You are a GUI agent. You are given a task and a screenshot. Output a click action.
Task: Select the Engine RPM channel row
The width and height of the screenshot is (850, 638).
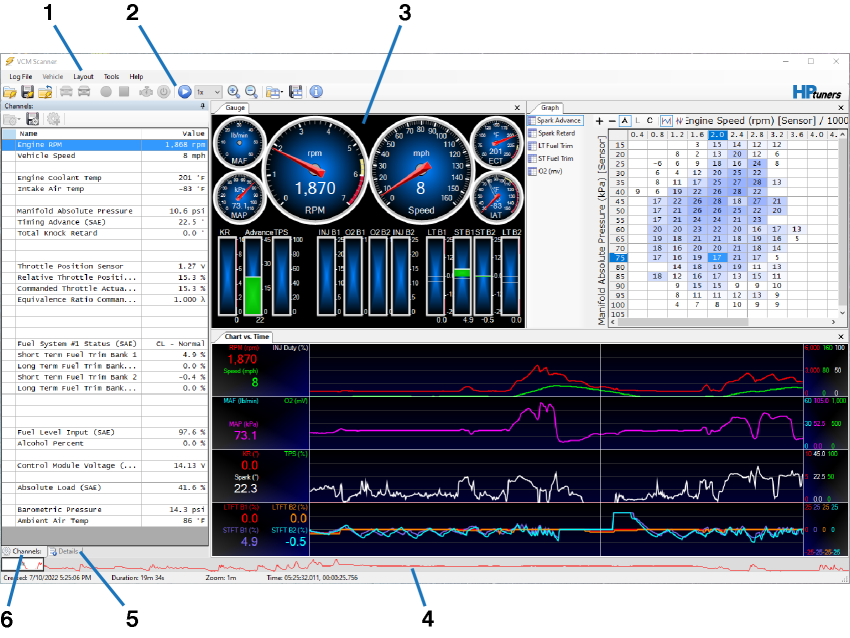point(105,145)
